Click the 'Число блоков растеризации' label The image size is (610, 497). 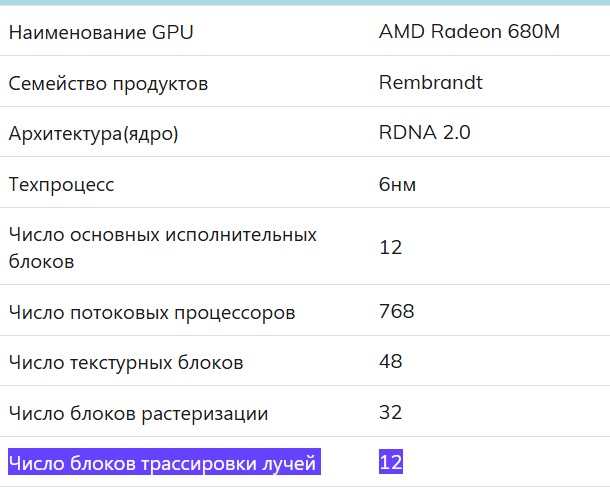pos(138,413)
